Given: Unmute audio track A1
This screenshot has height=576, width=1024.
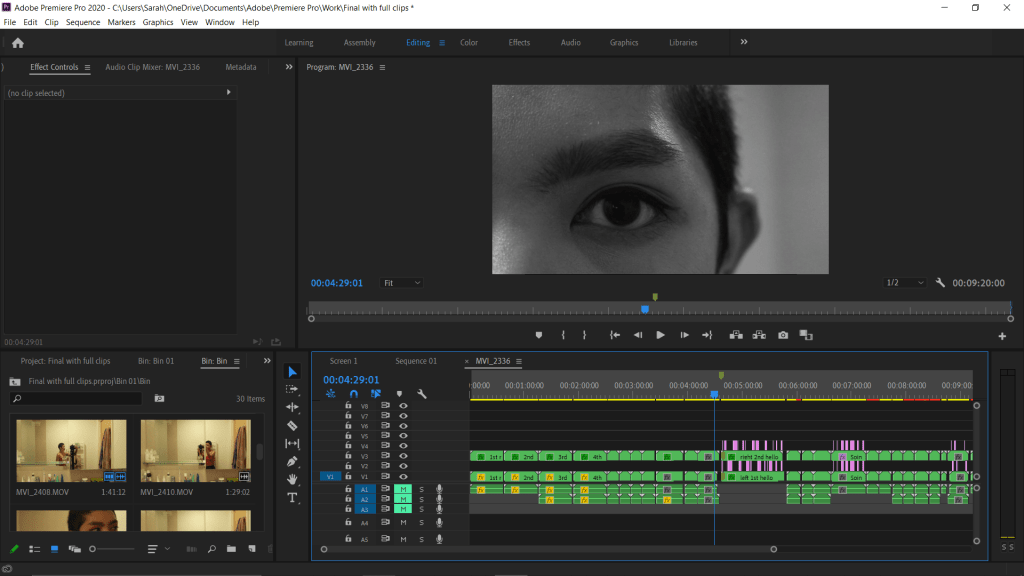Looking at the screenshot, I should pos(404,489).
